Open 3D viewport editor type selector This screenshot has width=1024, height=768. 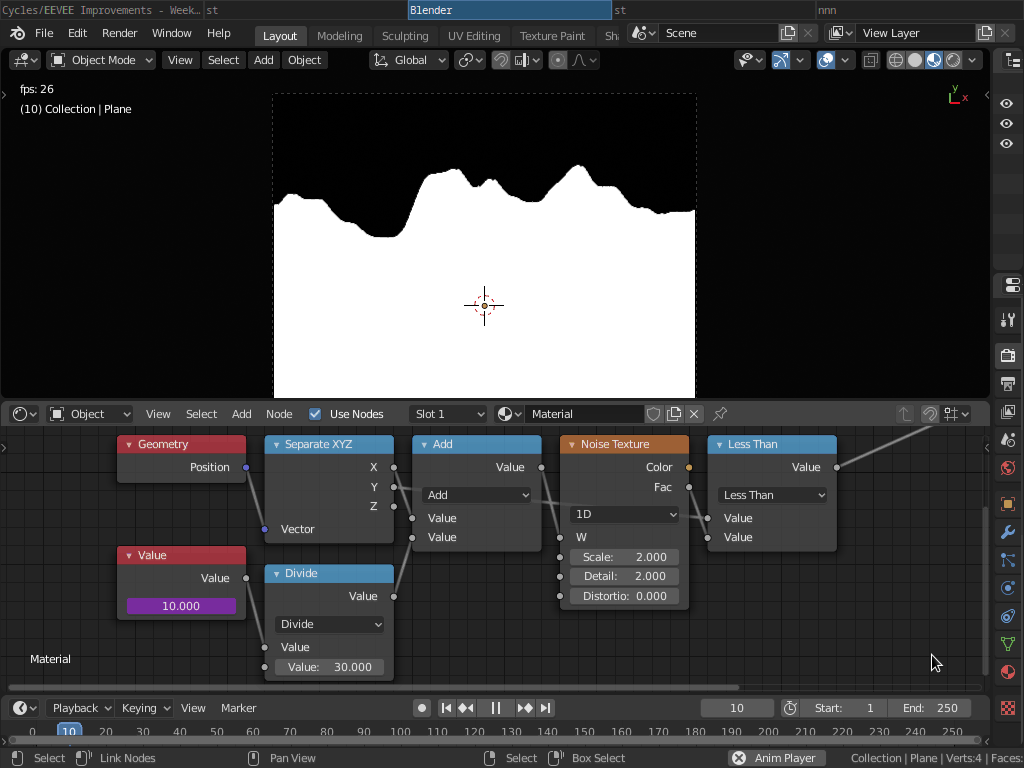(25, 60)
